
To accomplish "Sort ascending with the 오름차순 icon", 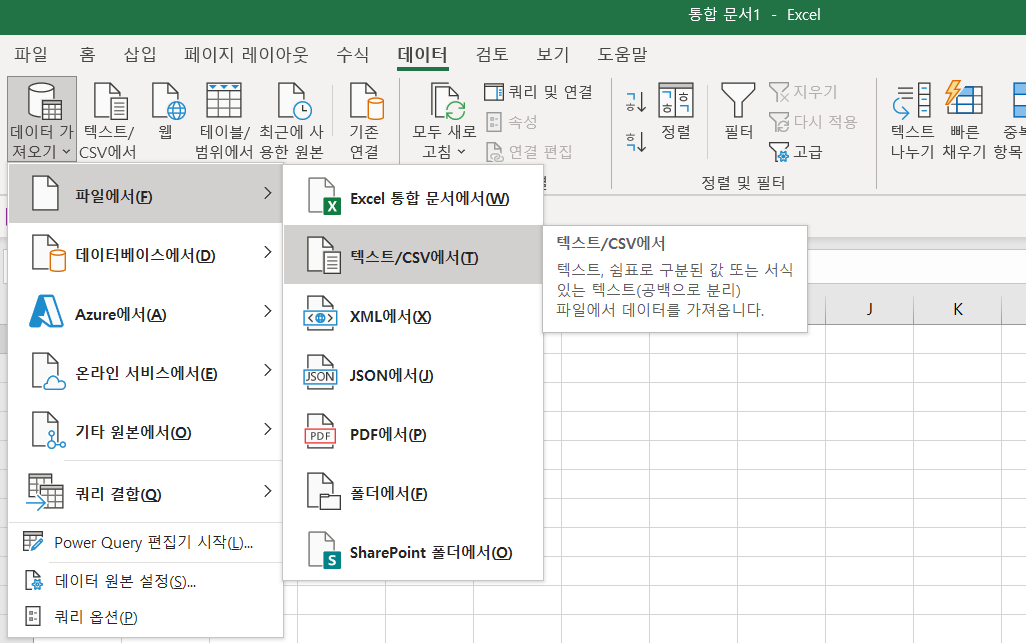I will (x=635, y=101).
